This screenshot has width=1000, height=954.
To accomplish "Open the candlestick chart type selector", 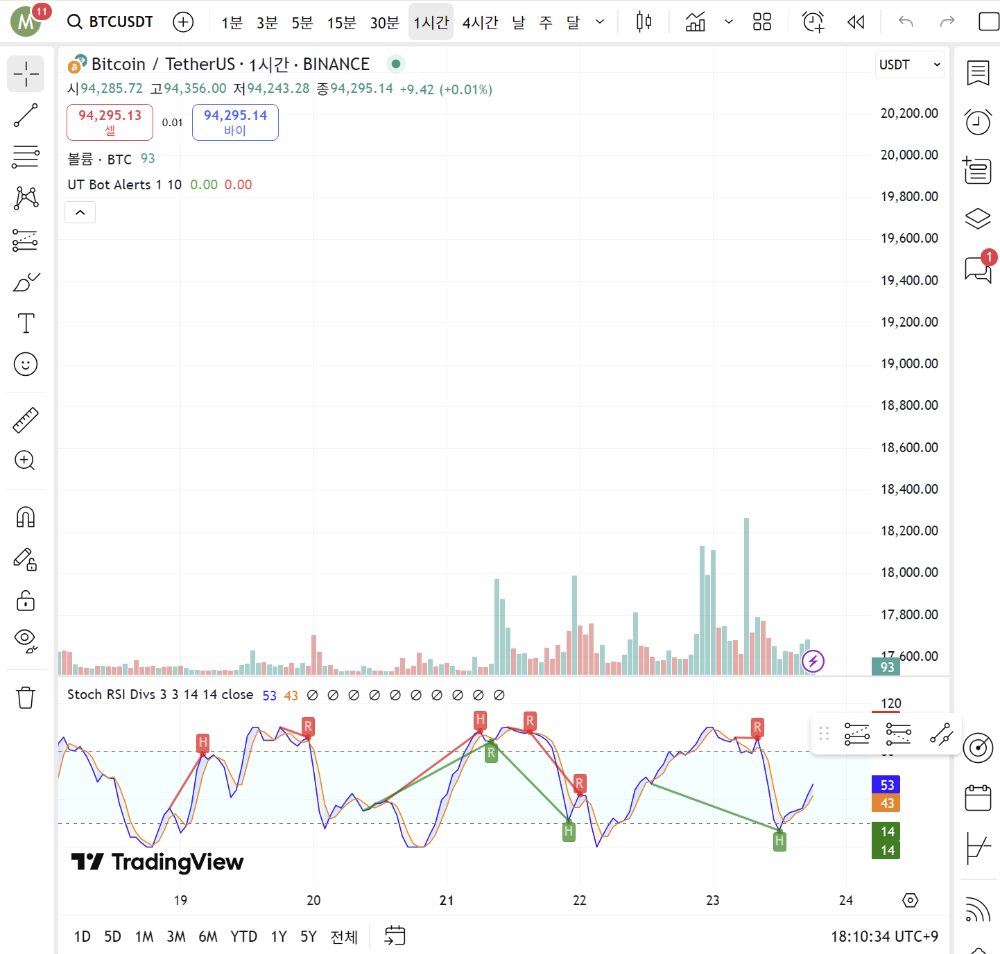I will 643,22.
